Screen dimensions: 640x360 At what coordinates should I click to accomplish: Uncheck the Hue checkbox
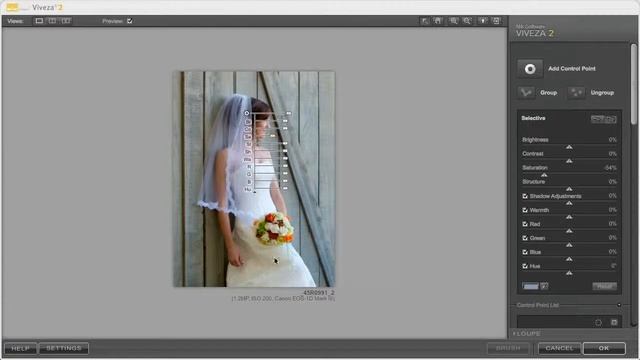point(525,266)
